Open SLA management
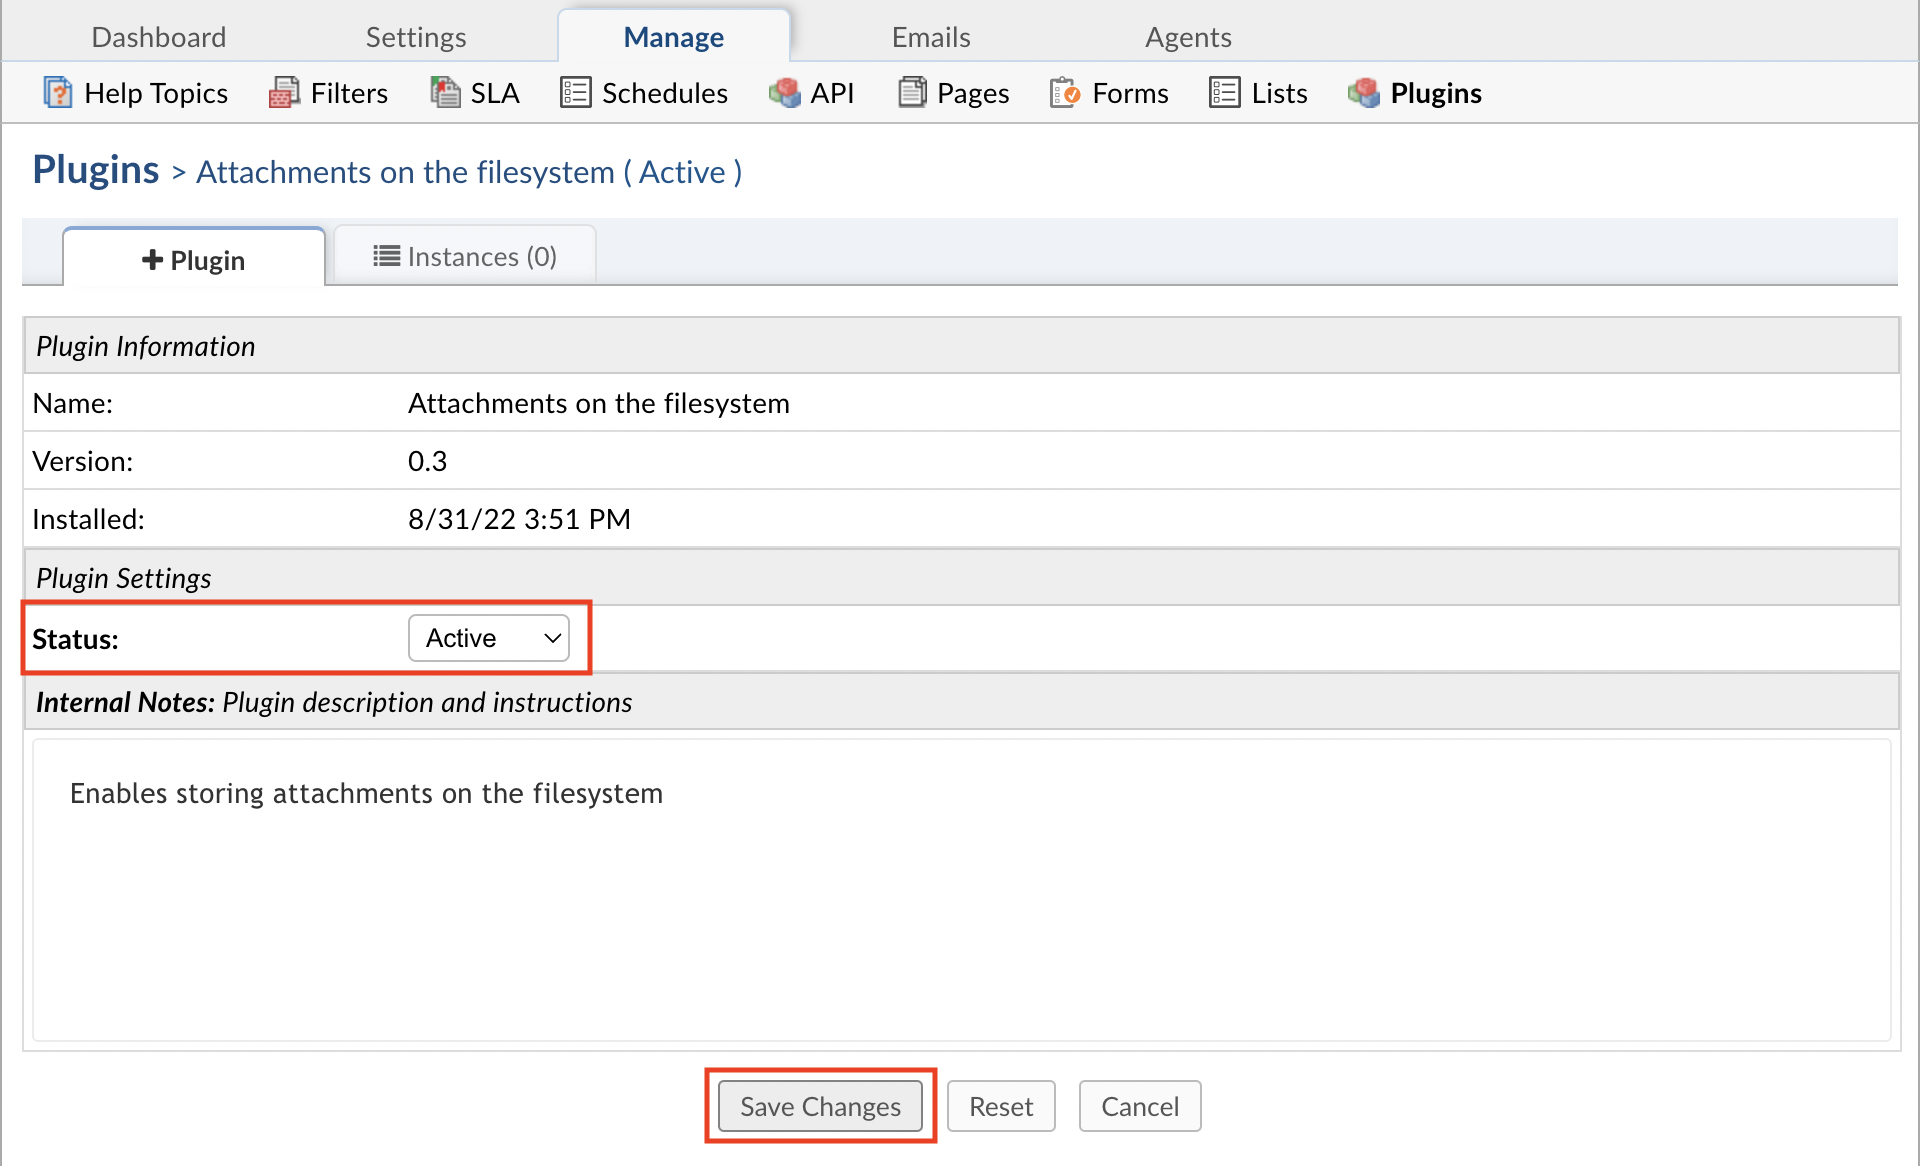Viewport: 1920px width, 1166px height. tap(474, 92)
